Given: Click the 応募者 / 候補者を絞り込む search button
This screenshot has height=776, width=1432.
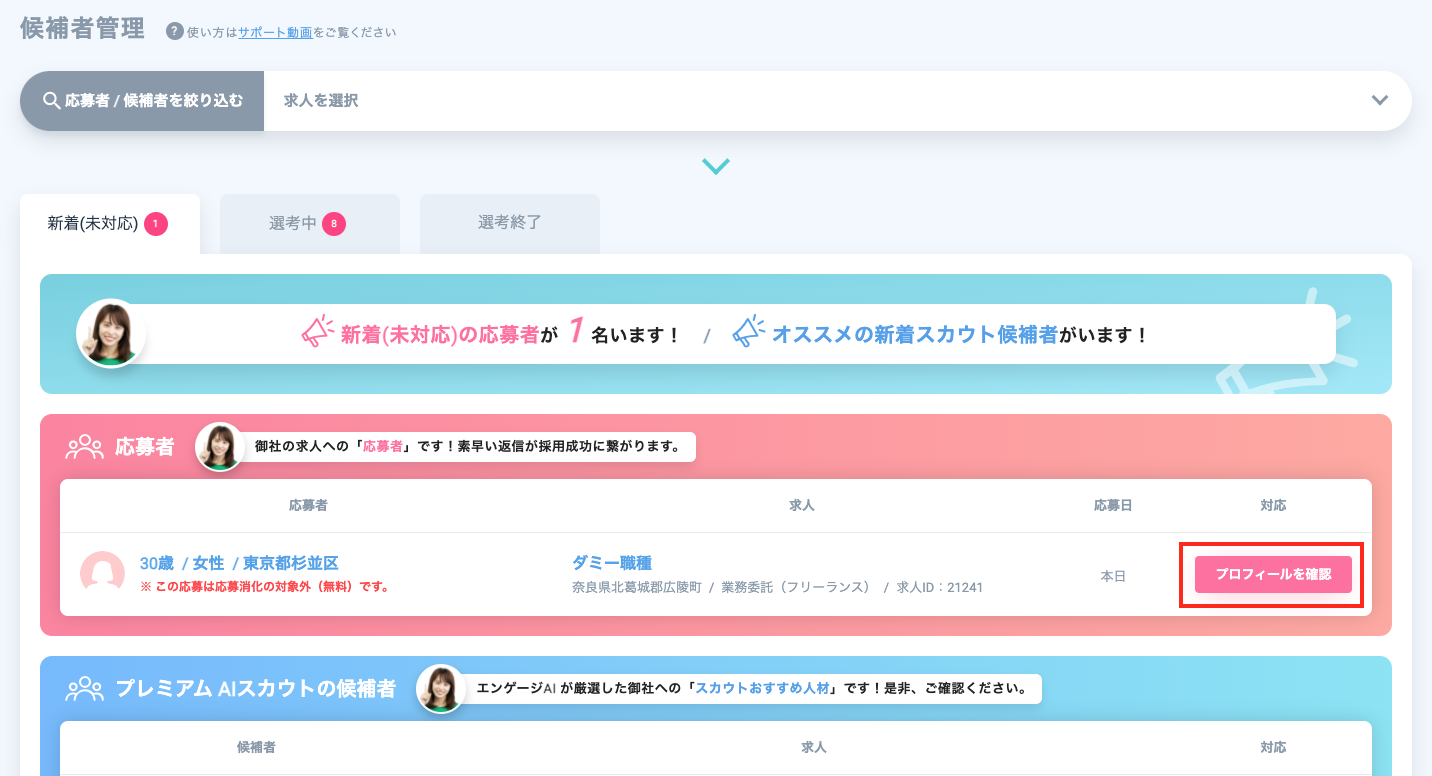Looking at the screenshot, I should (142, 101).
